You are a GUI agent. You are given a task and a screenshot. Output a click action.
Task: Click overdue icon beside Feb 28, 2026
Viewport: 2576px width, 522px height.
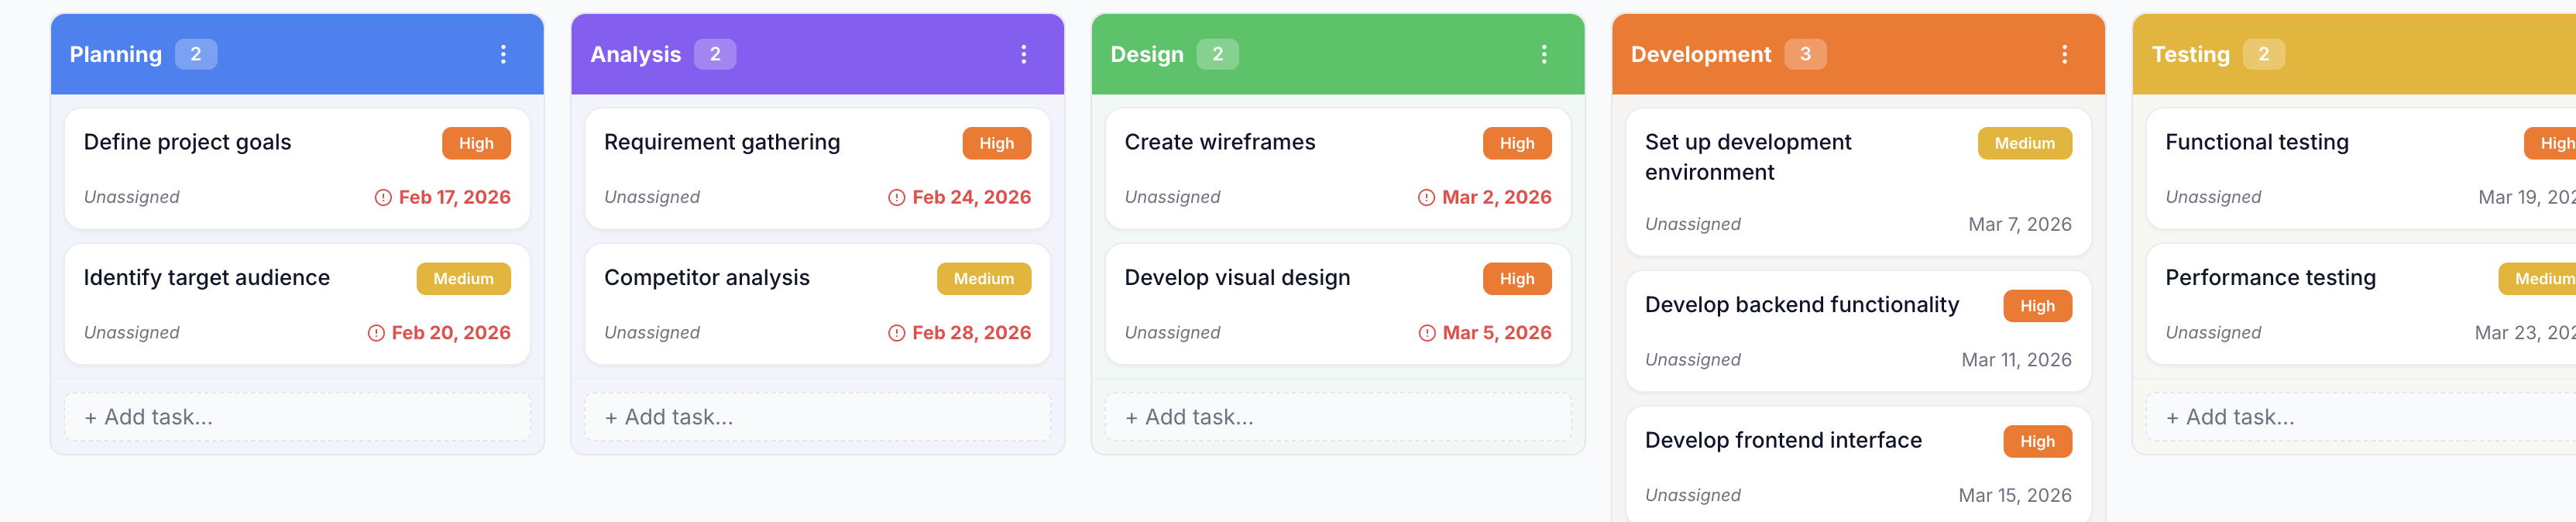[x=897, y=333]
